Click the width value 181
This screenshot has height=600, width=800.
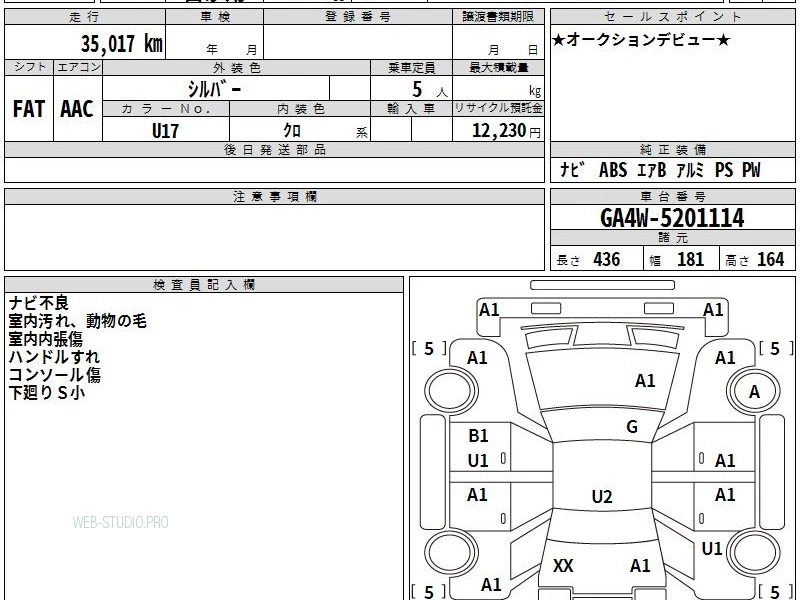coord(690,259)
